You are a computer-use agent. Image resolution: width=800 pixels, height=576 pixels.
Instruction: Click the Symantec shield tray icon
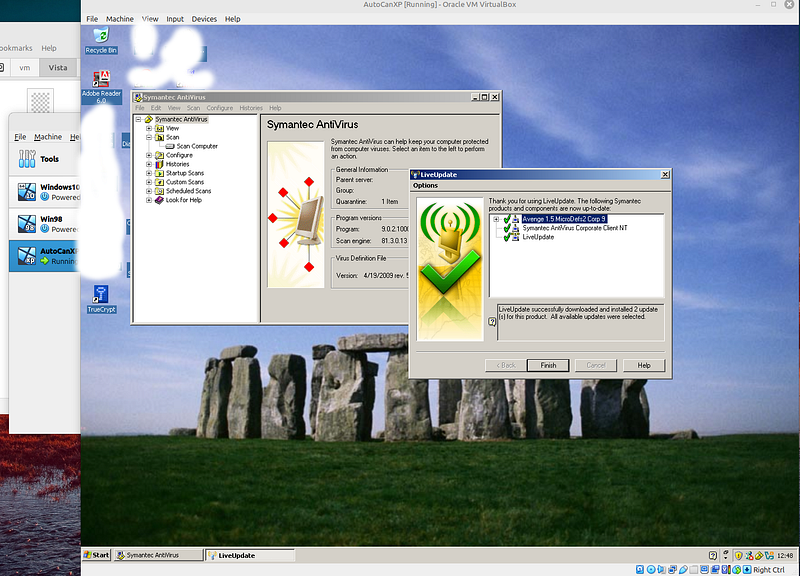pyautogui.click(x=759, y=556)
